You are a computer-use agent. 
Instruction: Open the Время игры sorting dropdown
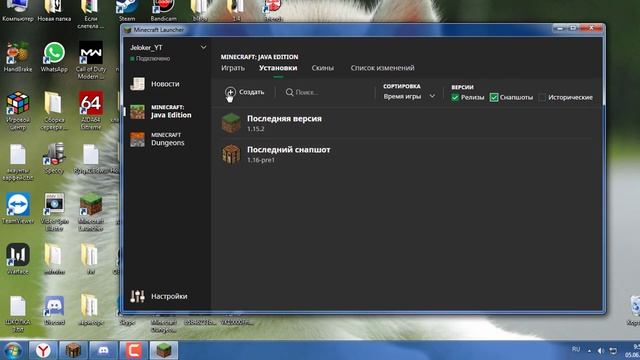[x=409, y=96]
